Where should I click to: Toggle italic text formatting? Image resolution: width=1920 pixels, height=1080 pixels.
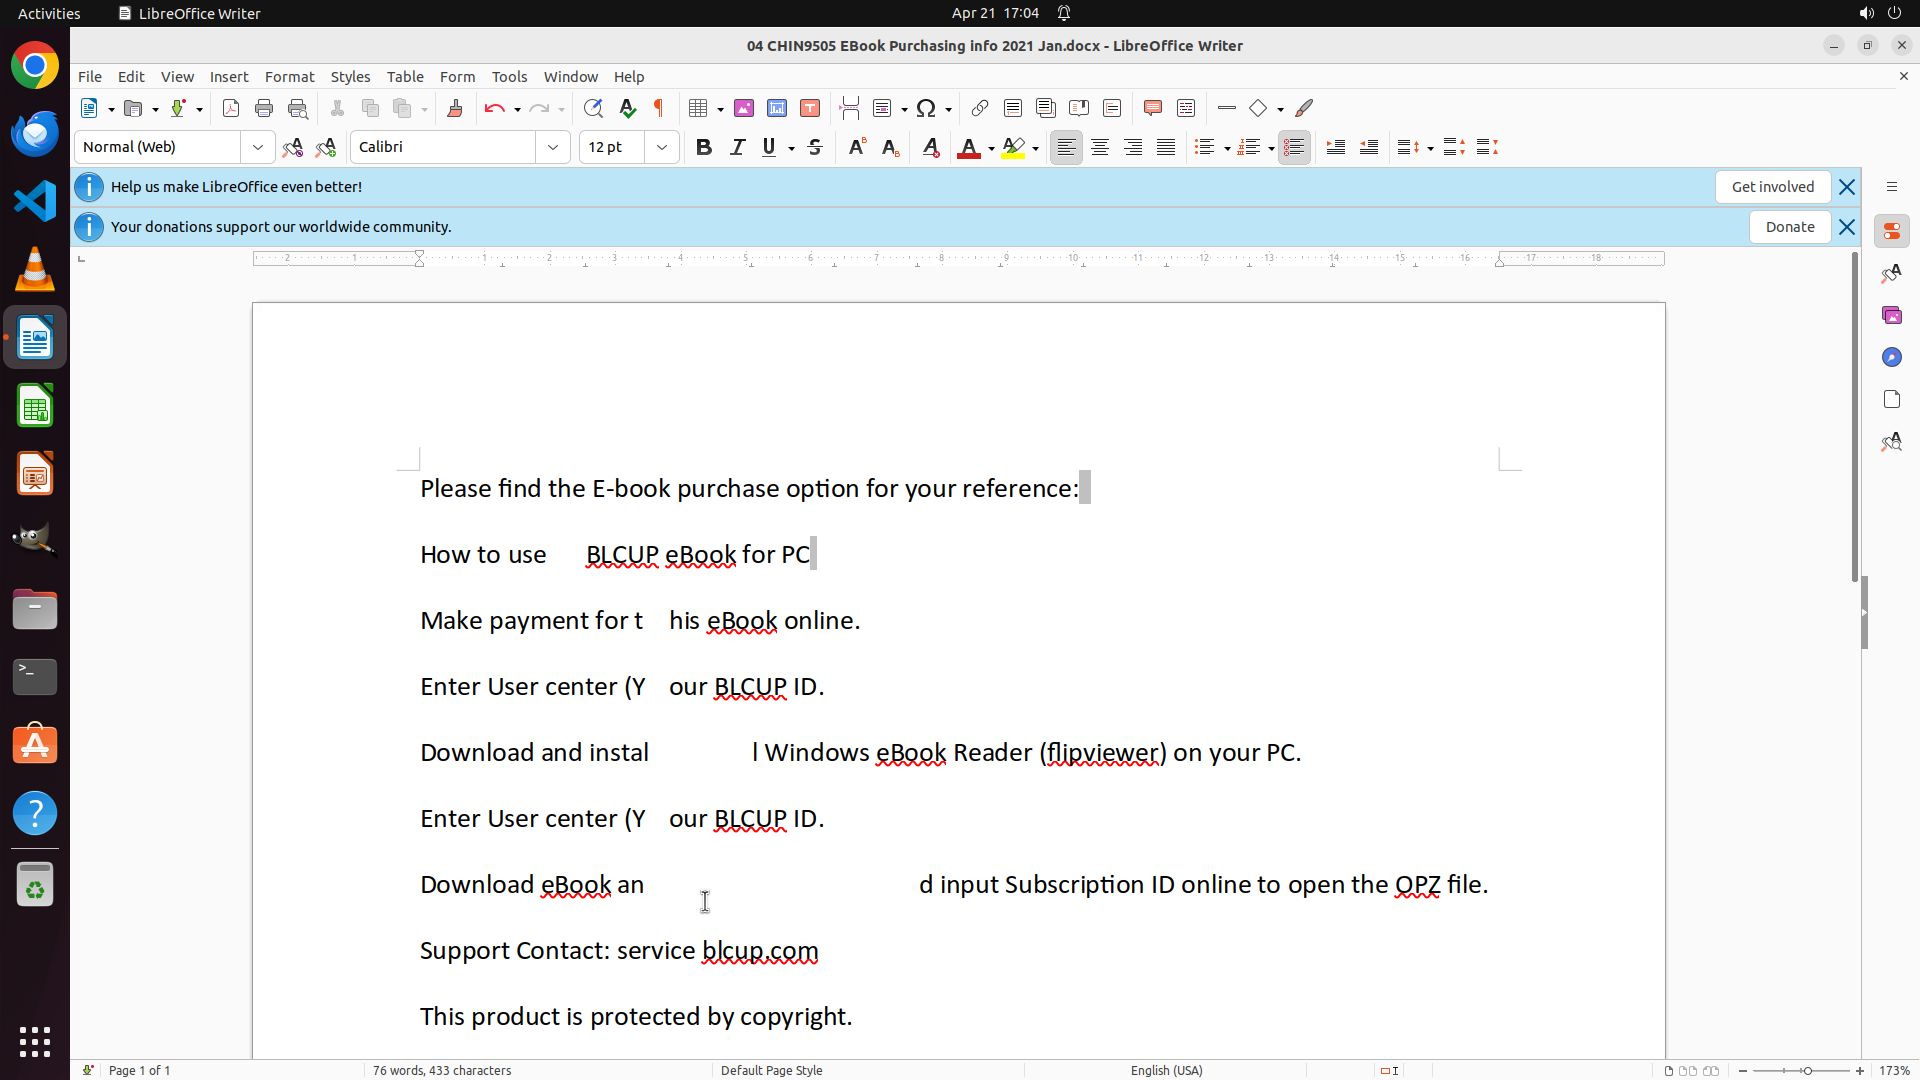point(737,147)
